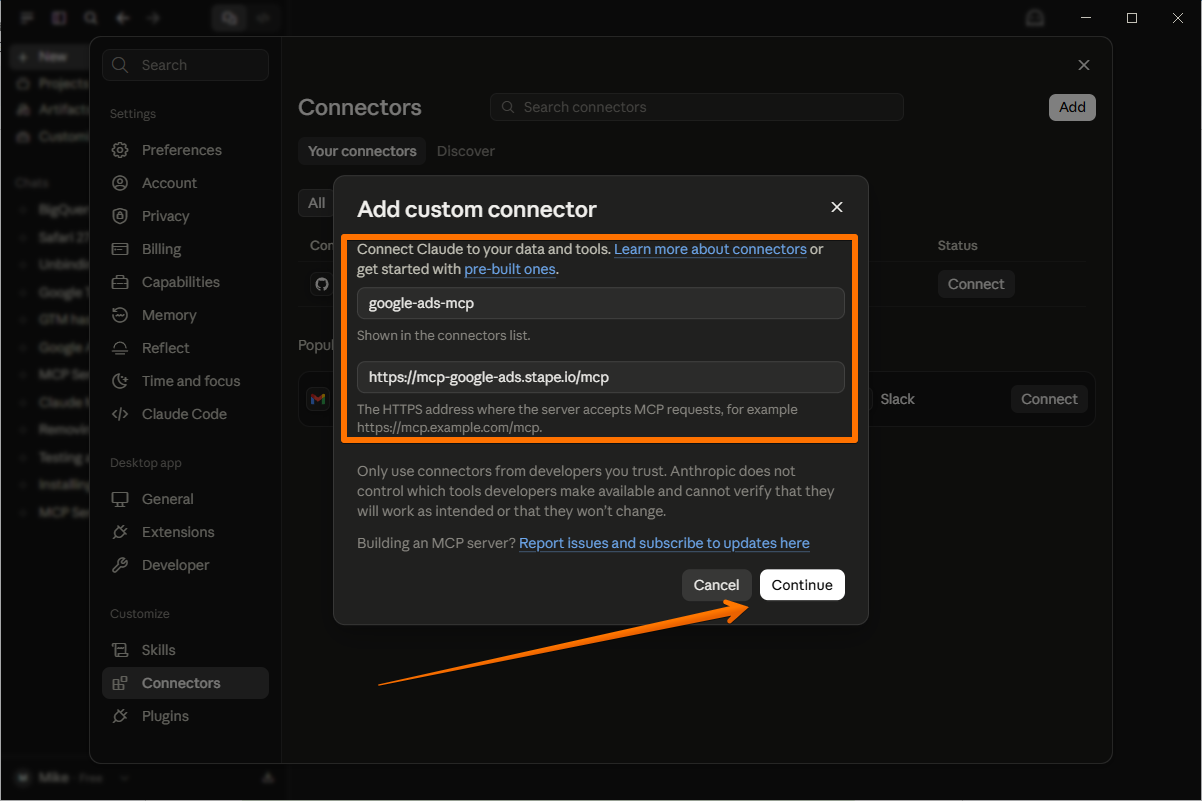Image resolution: width=1202 pixels, height=801 pixels.
Task: Open Reflect settings
Action: (185, 348)
